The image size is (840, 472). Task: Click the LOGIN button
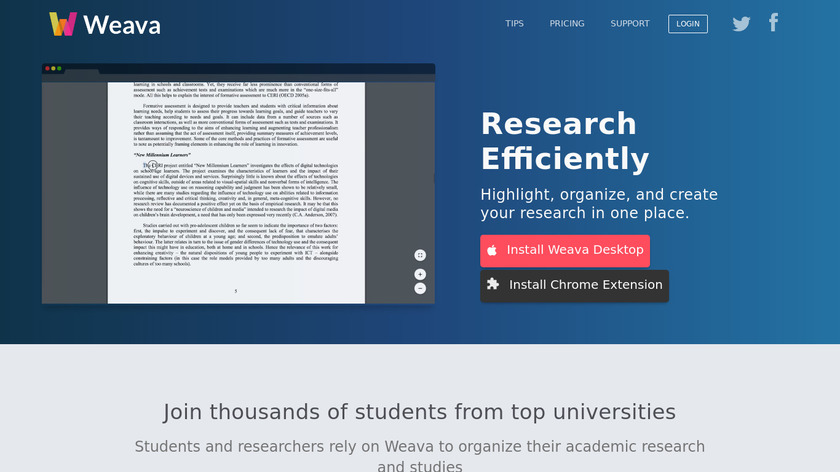tap(688, 24)
